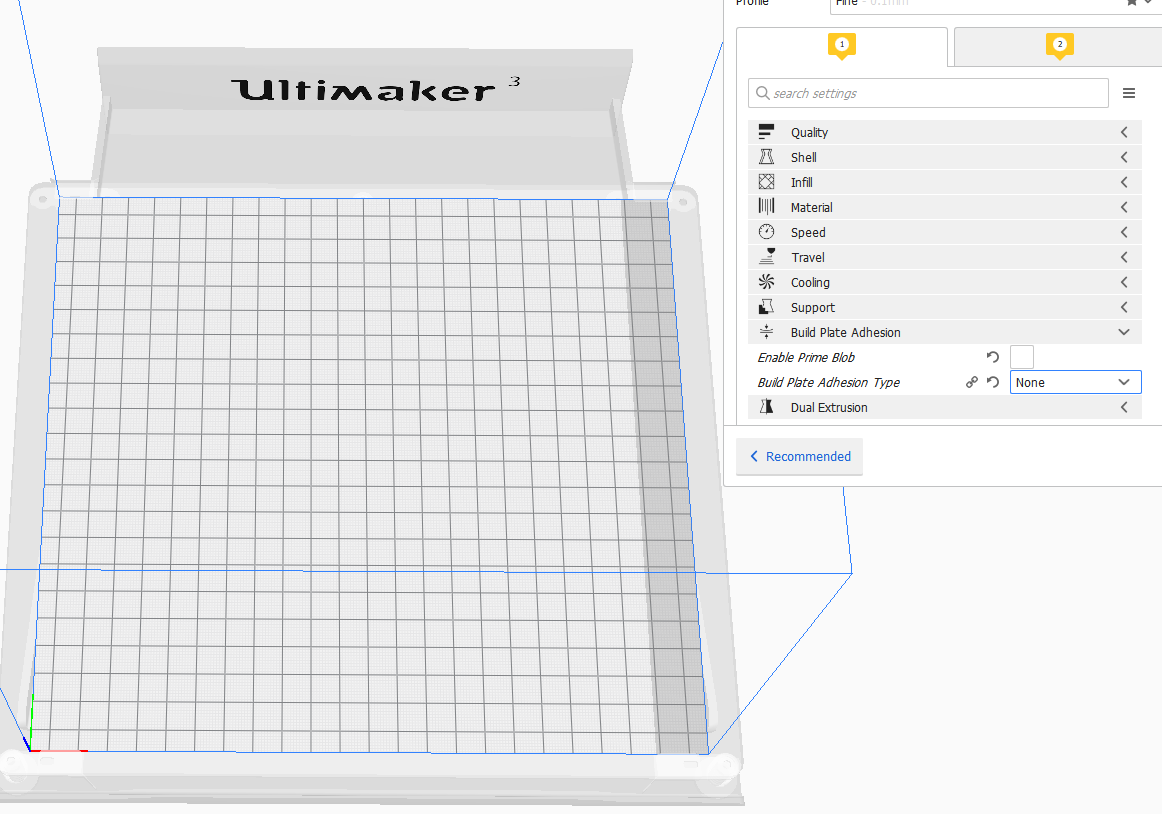
Task: Click the search magnifier icon
Action: (762, 93)
